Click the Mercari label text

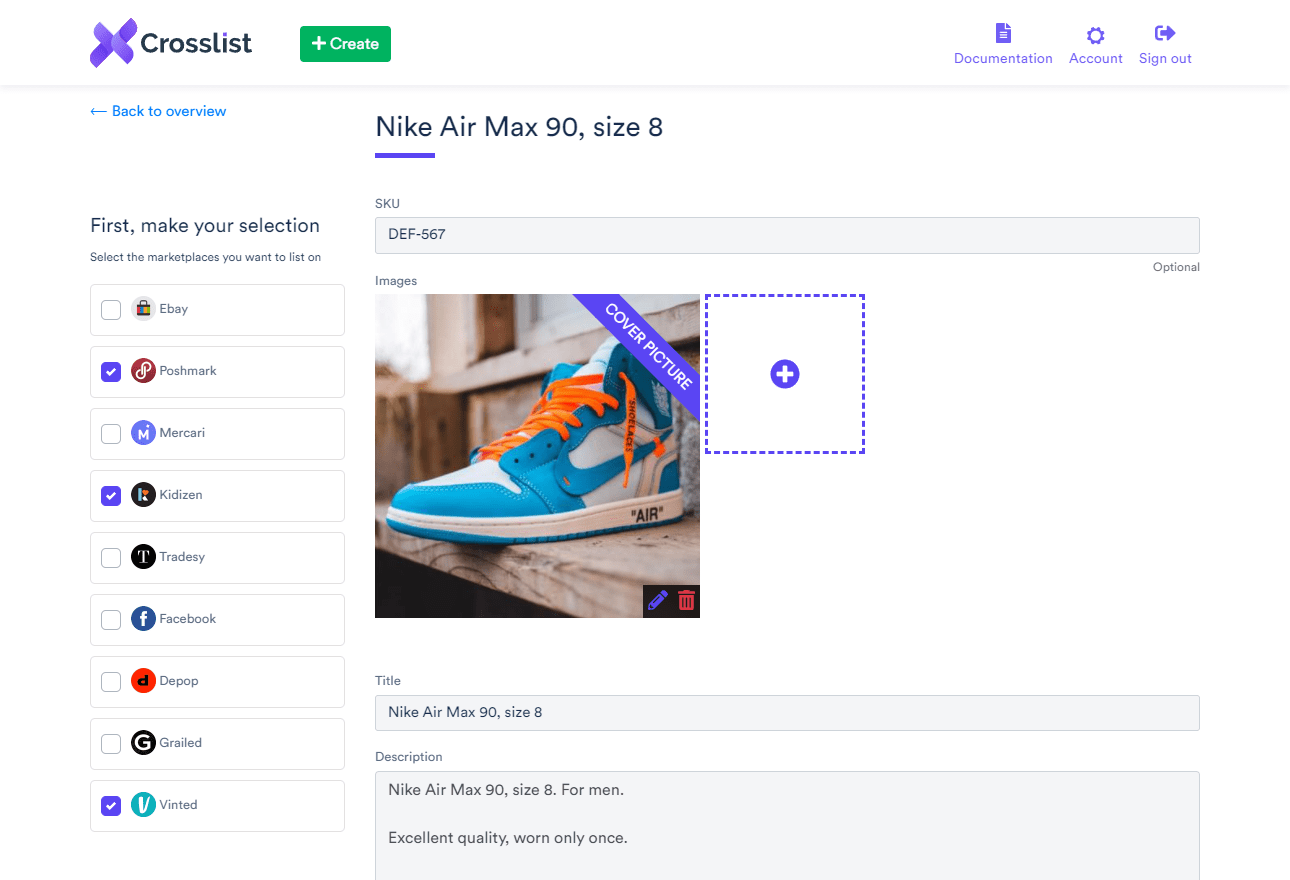pos(182,433)
